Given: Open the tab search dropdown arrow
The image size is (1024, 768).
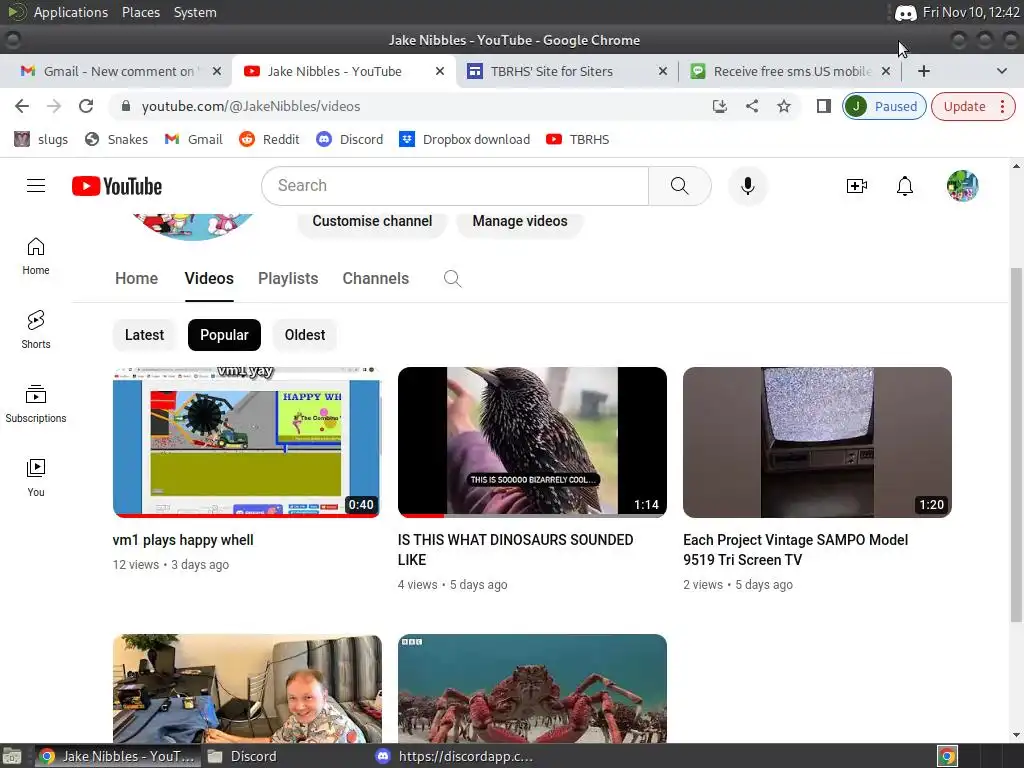Looking at the screenshot, I should click(x=1002, y=71).
